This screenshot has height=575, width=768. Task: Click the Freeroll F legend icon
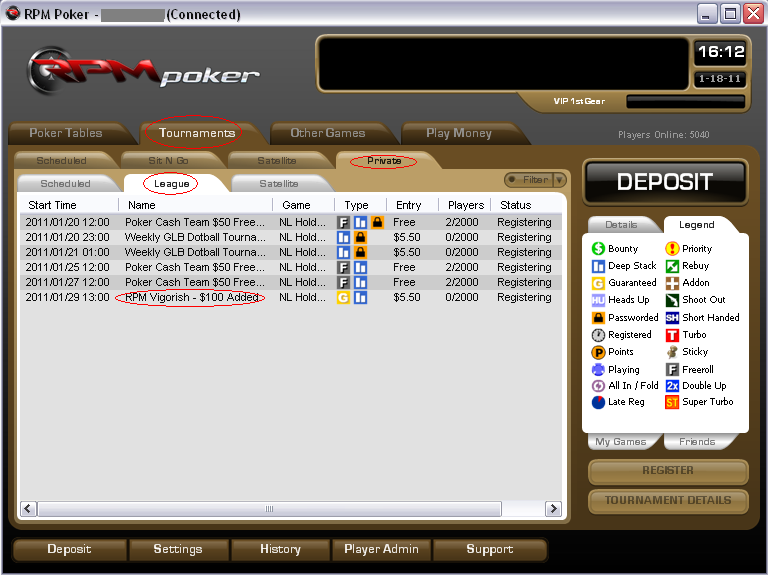point(672,369)
